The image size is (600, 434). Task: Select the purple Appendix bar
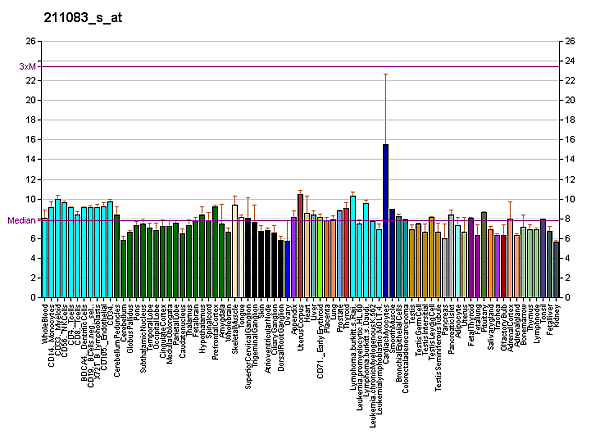pos(294,257)
